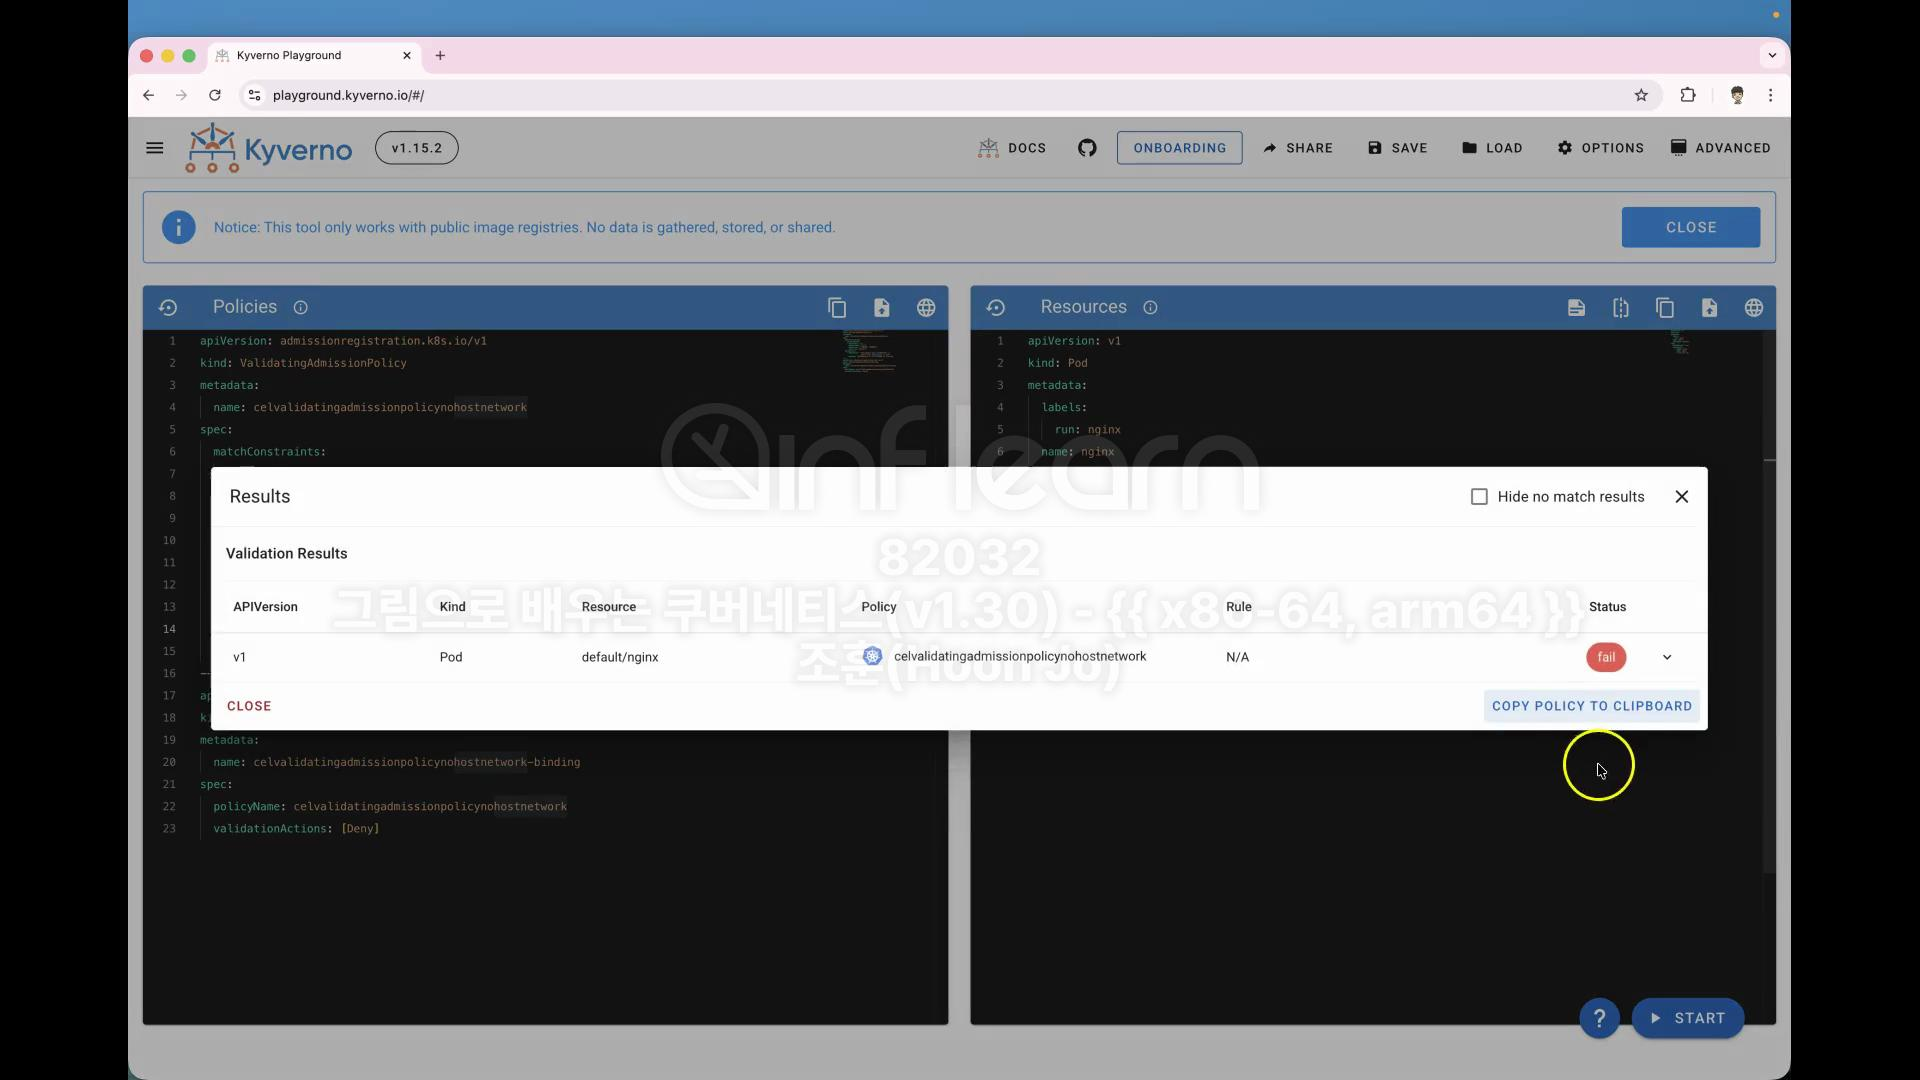Load policy from URL via the globe icon

(x=926, y=308)
